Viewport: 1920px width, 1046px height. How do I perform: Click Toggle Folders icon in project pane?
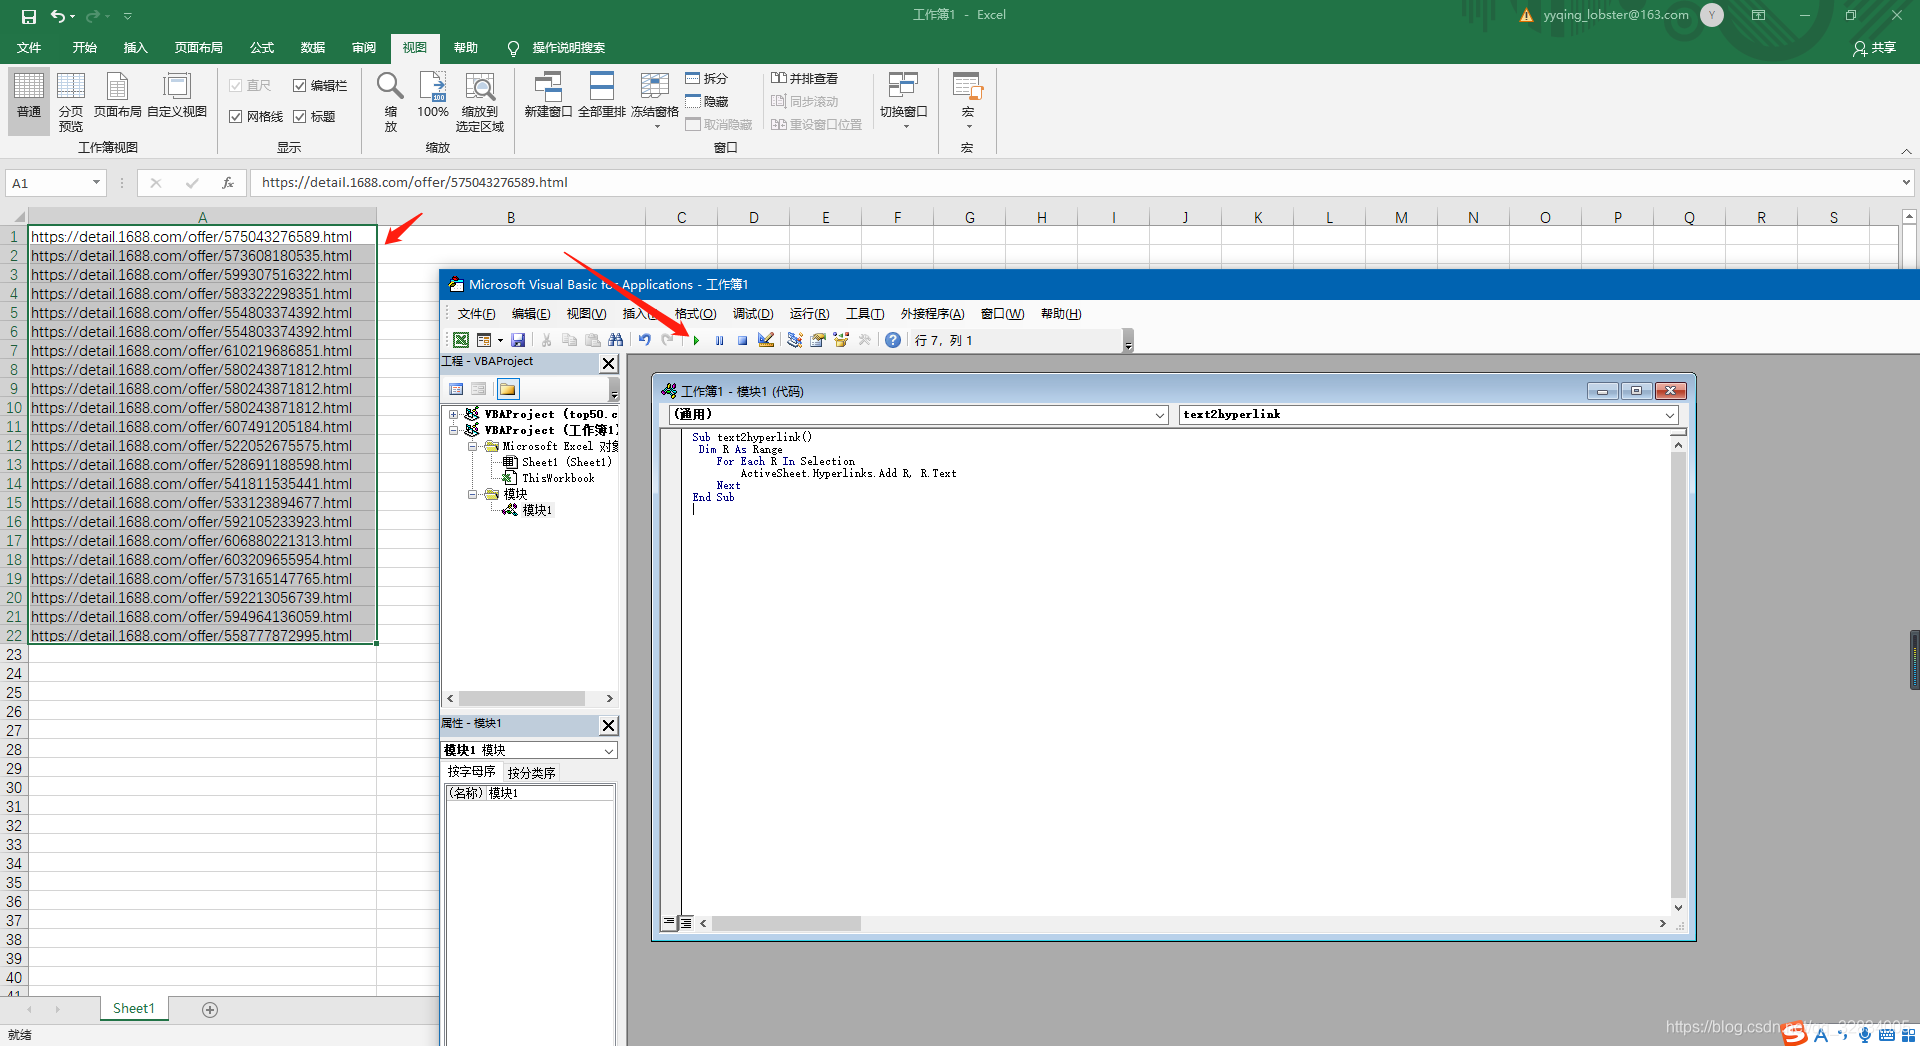click(x=508, y=389)
